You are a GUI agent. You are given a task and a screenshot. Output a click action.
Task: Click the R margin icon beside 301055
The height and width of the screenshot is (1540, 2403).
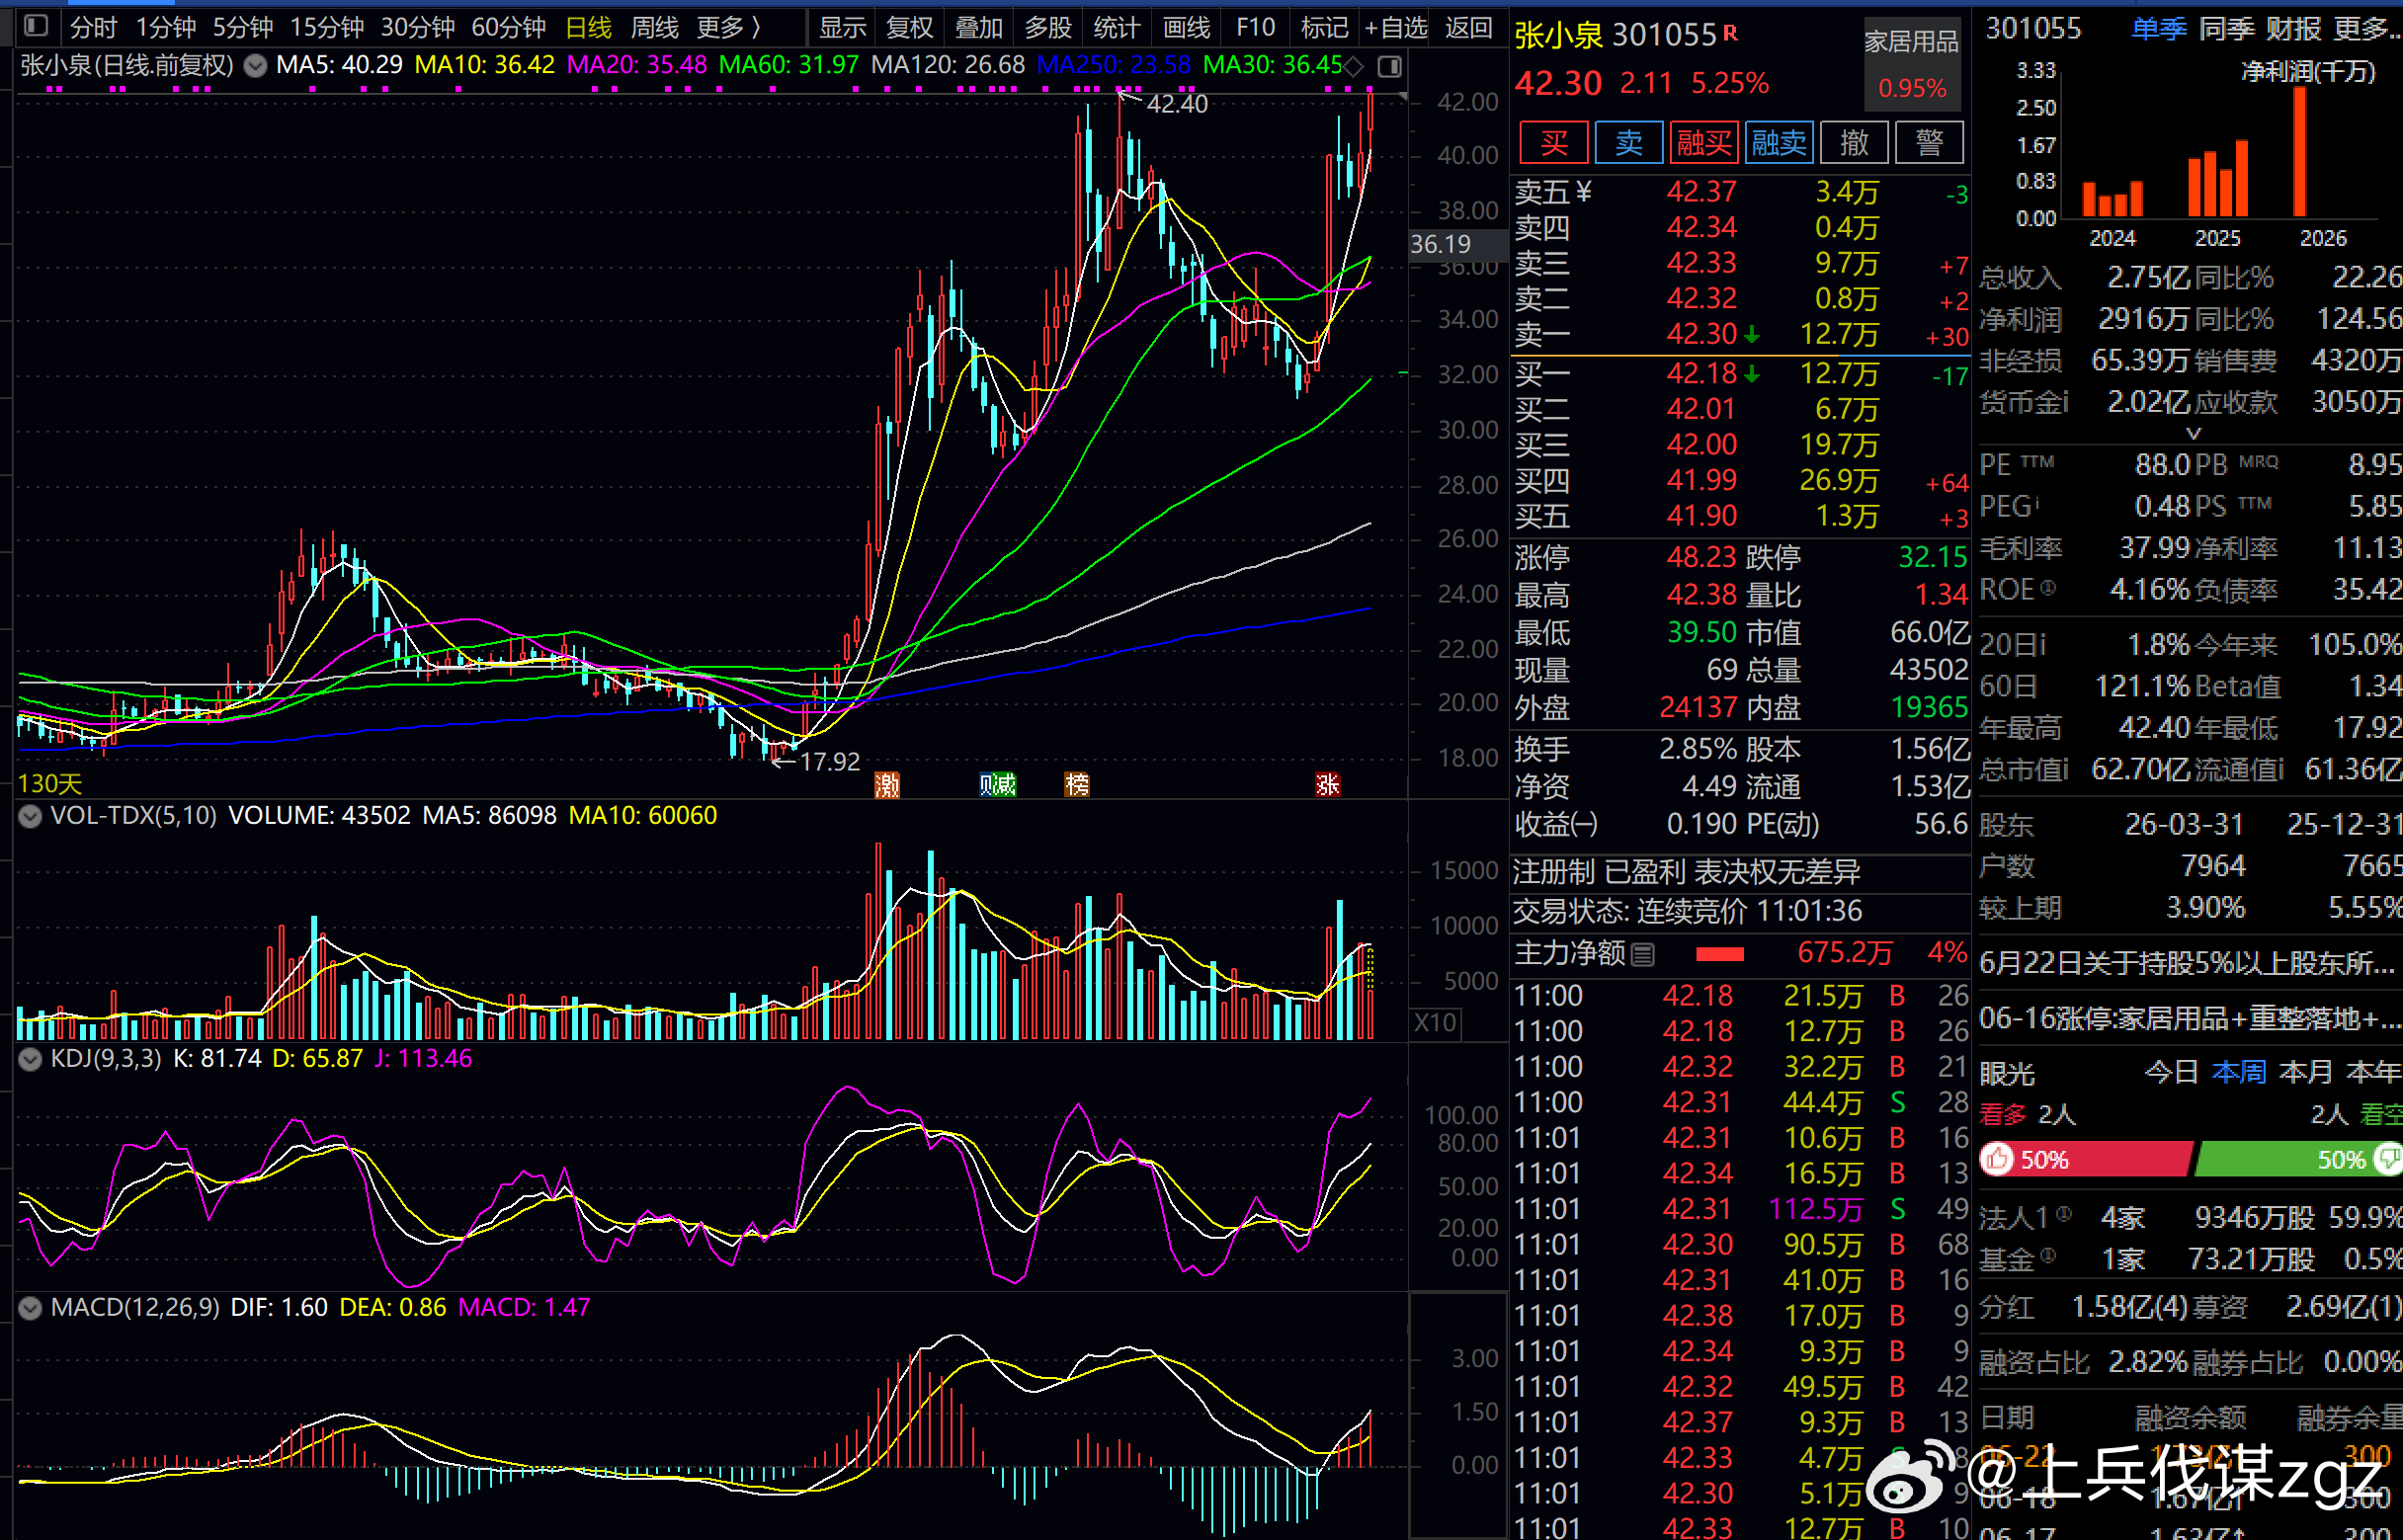click(1730, 33)
